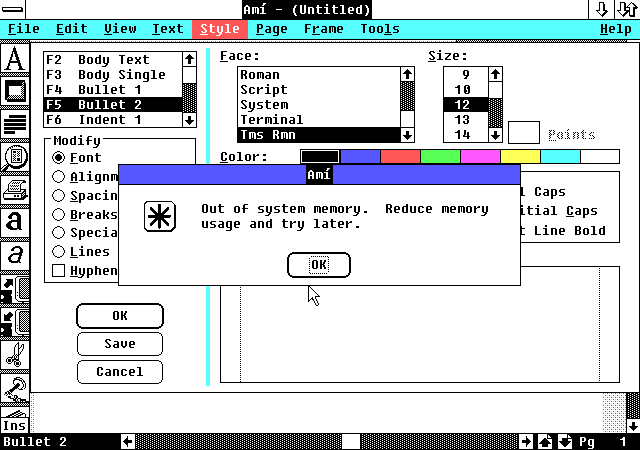This screenshot has width=640, height=450.
Task: Click the minimize down-arrow in title bar
Action: pos(601,9)
